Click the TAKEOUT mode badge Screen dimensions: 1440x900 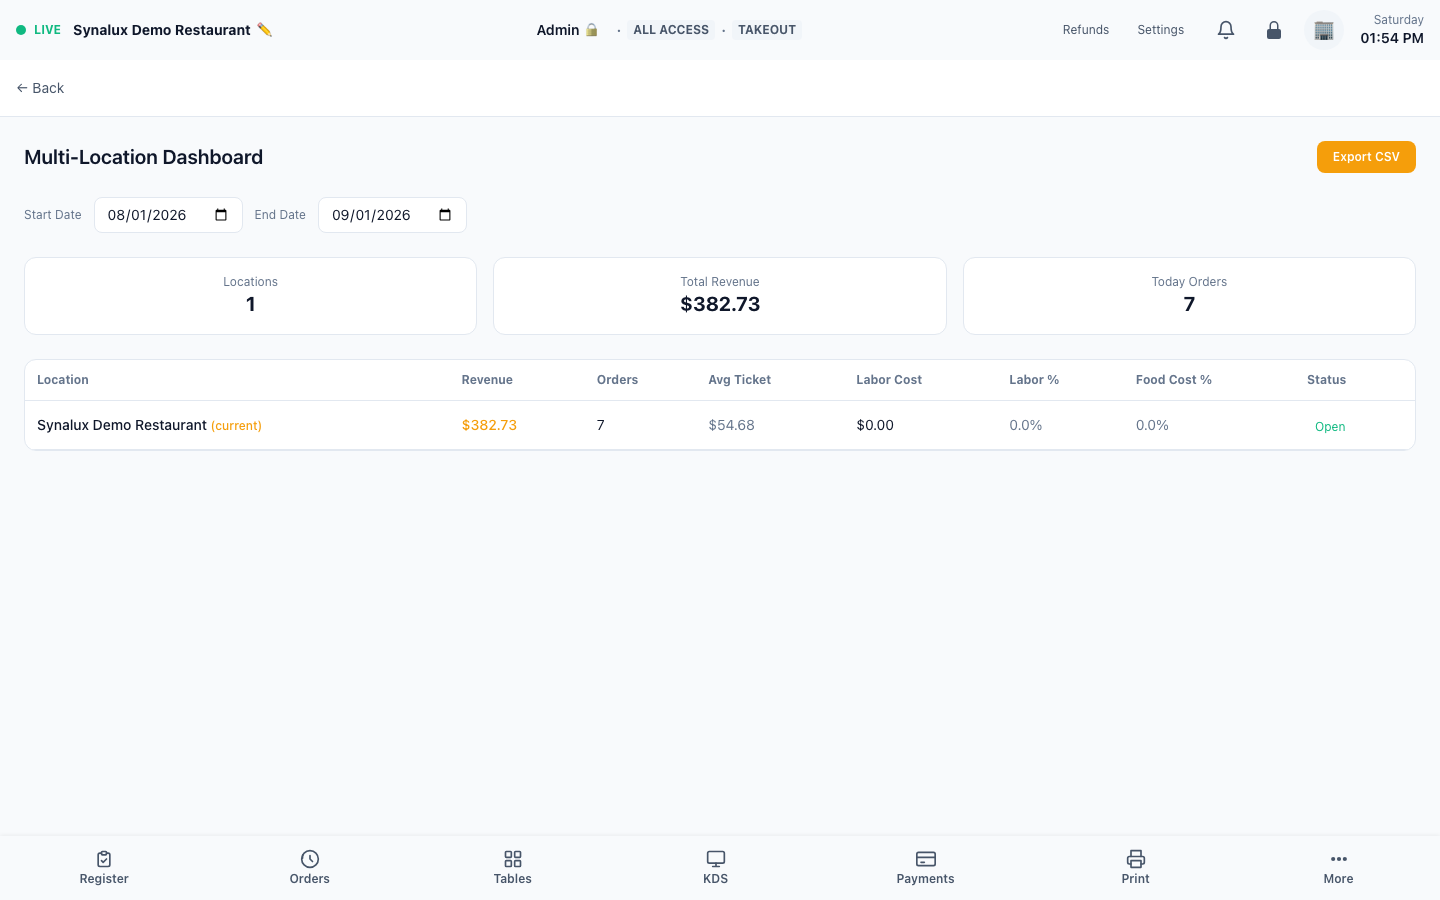pos(767,30)
